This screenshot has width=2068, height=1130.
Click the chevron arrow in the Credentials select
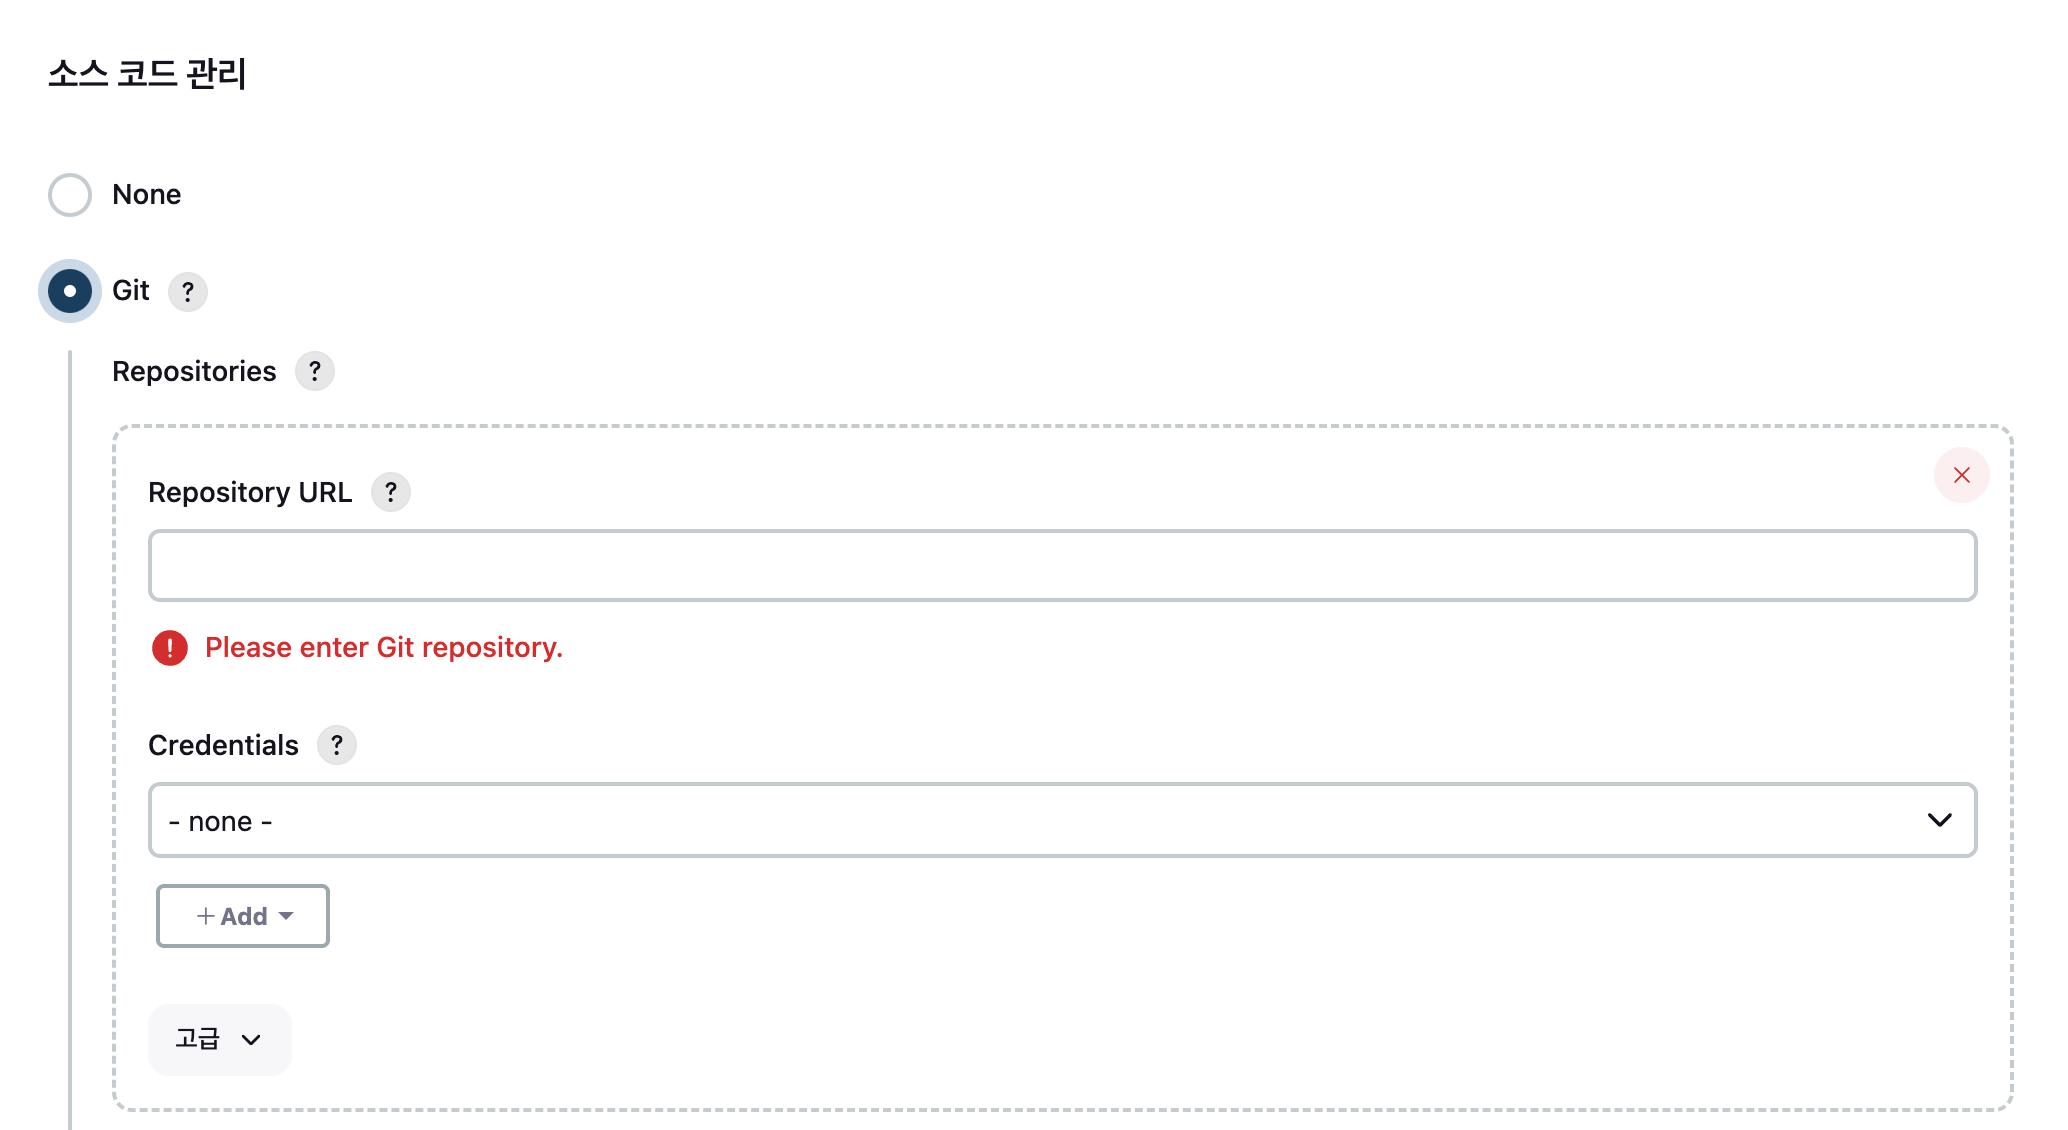pyautogui.click(x=1939, y=820)
